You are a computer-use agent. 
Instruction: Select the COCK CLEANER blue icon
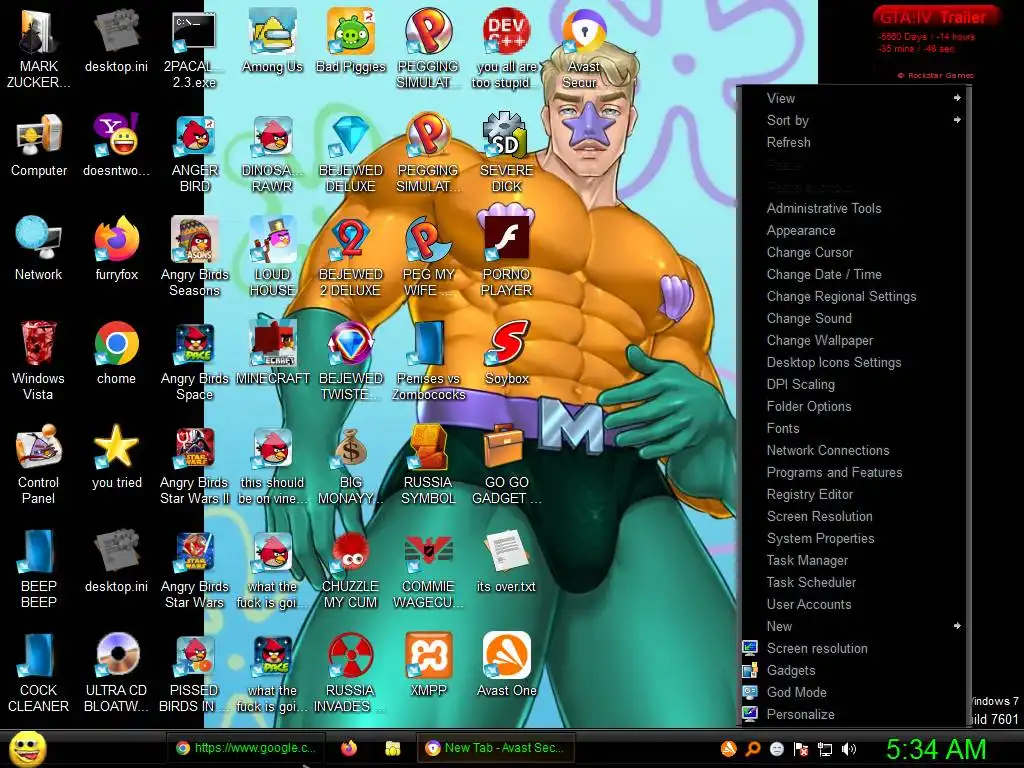pyautogui.click(x=39, y=673)
